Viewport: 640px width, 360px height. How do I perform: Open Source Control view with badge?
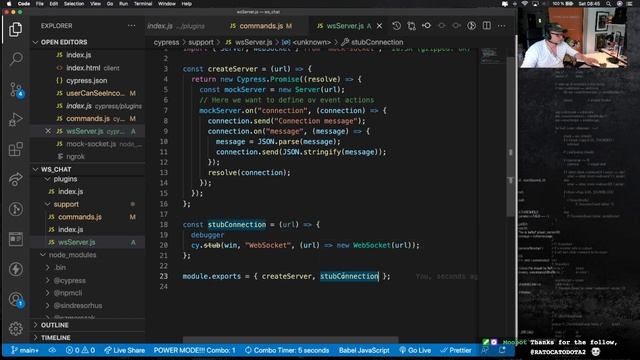tap(16, 89)
